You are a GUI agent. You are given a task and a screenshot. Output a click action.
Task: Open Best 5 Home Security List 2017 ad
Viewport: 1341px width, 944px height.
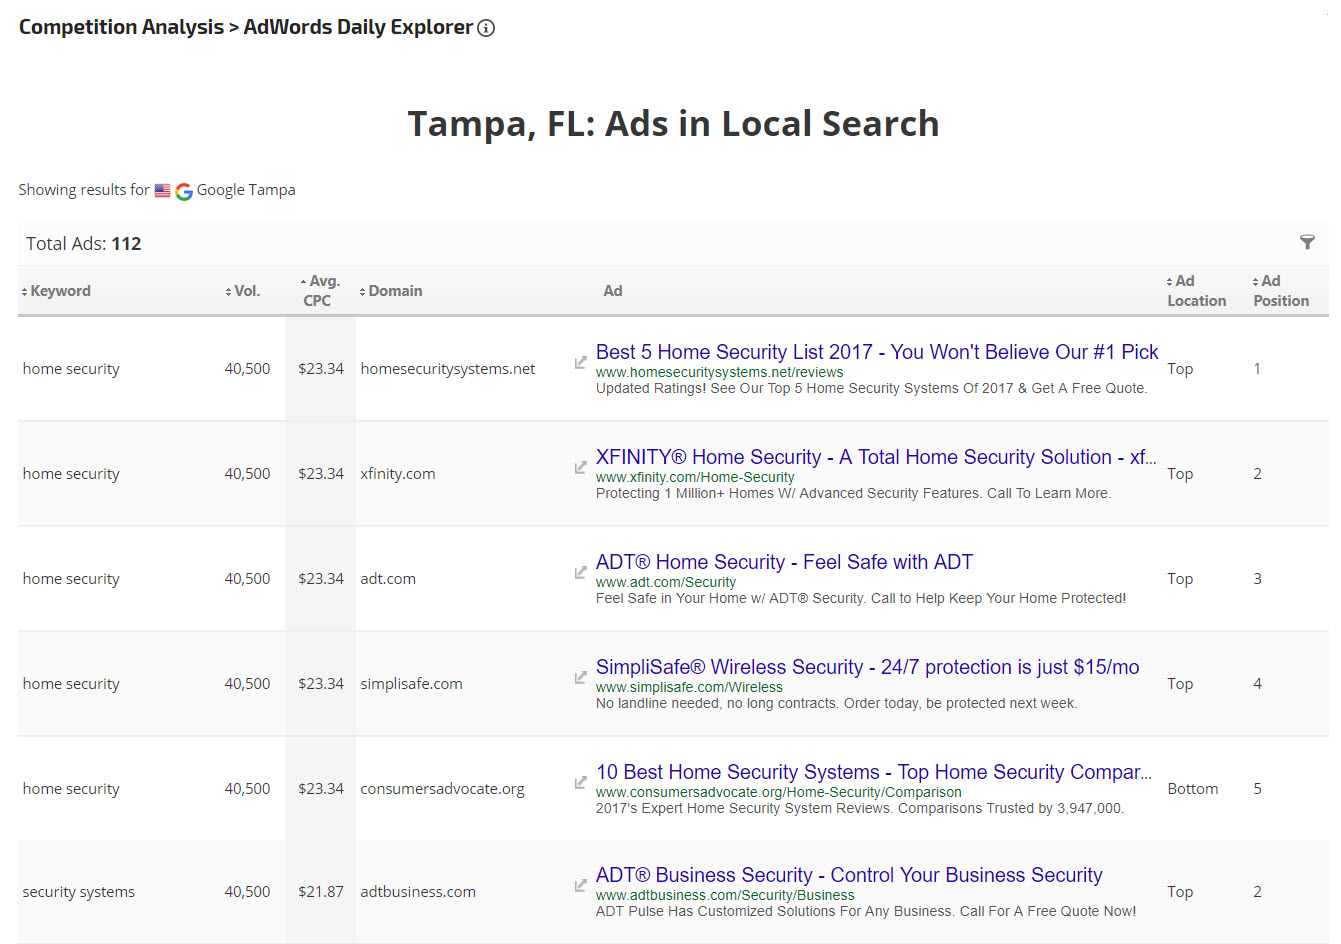(876, 352)
